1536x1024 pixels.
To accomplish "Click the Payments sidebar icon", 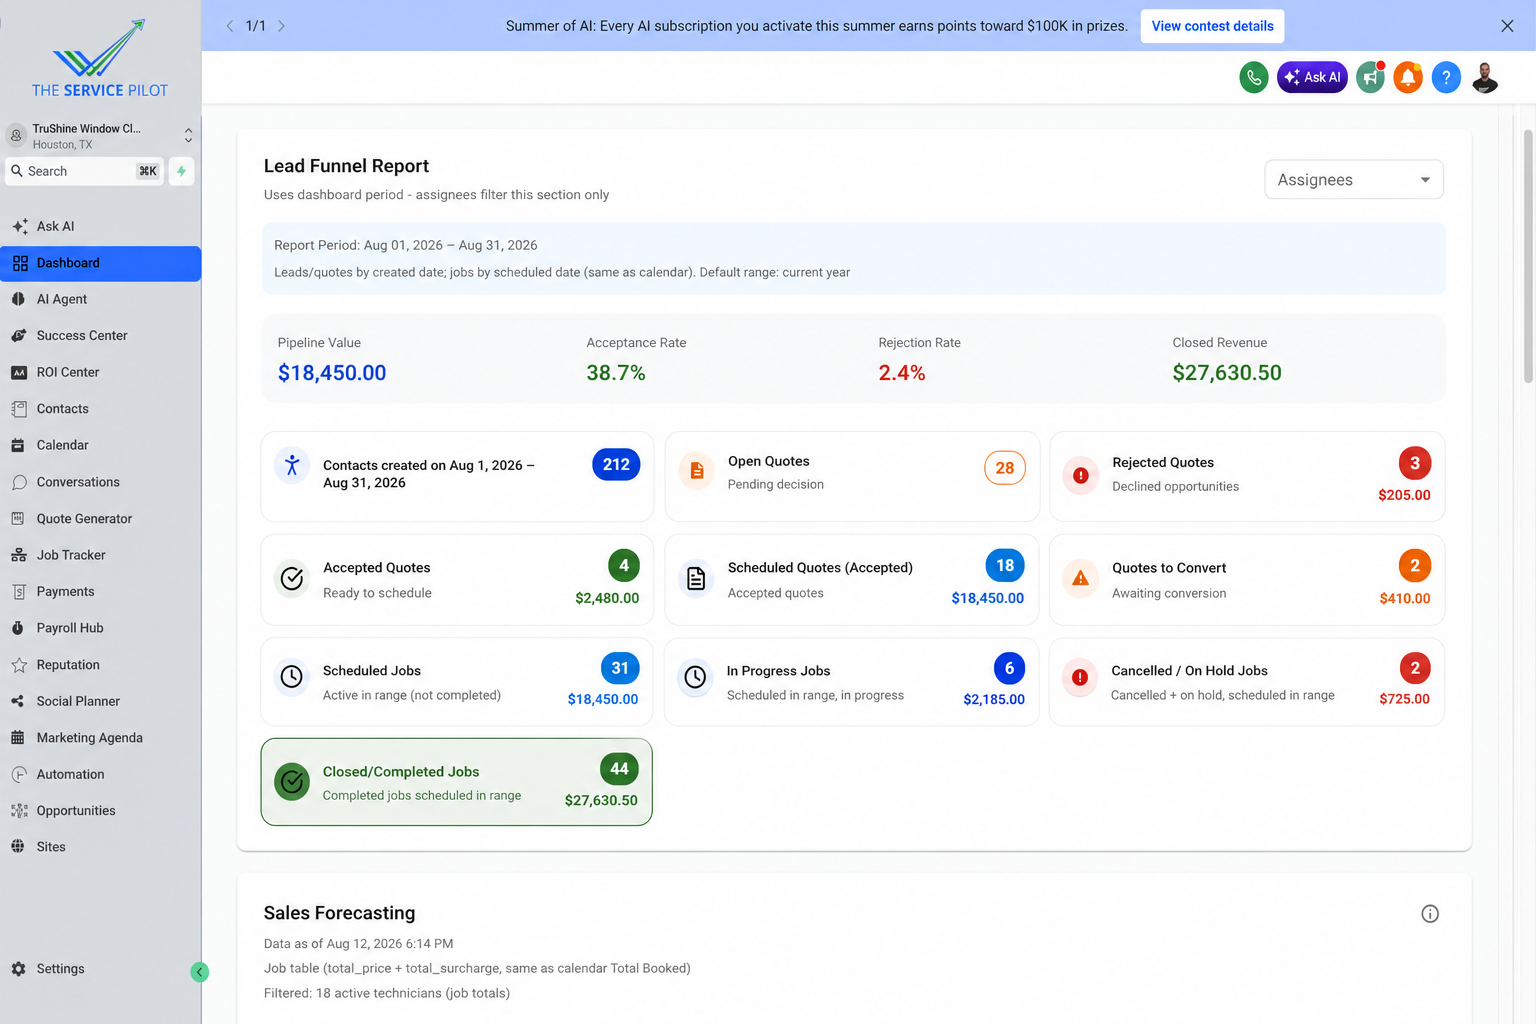I will coord(18,592).
